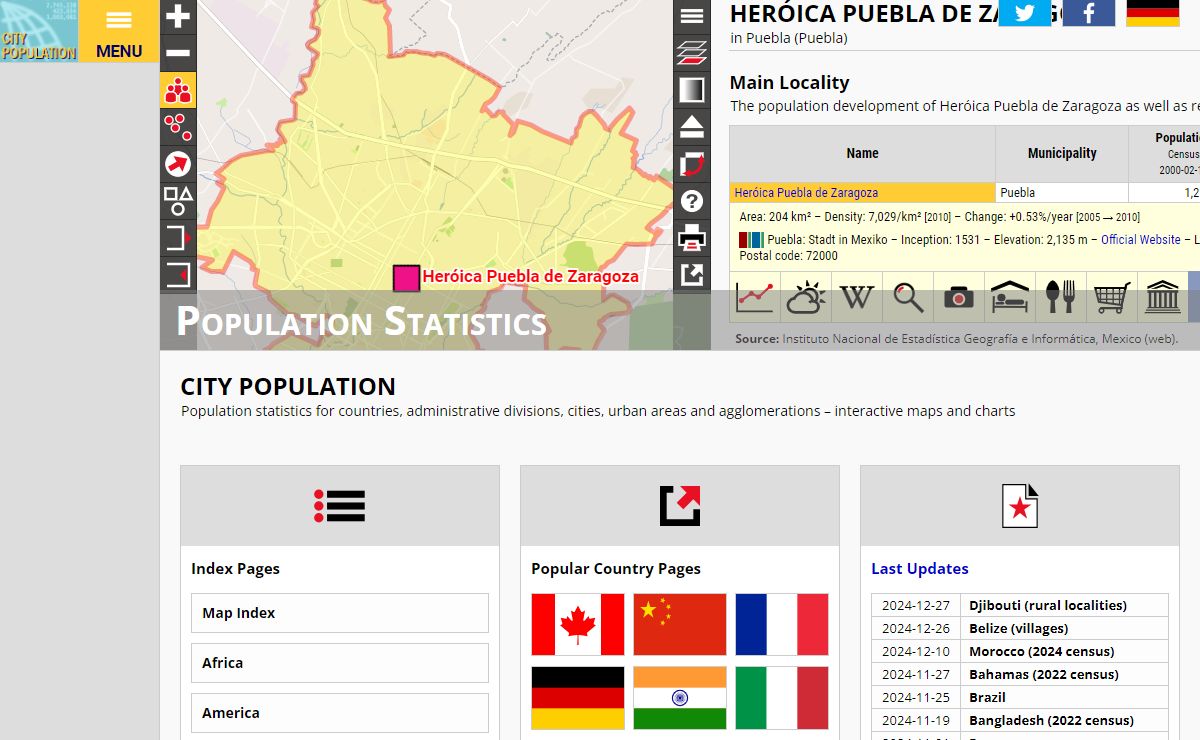The height and width of the screenshot is (740, 1200).
Task: Open the restaurants fork and spoon icon
Action: pyautogui.click(x=1061, y=297)
